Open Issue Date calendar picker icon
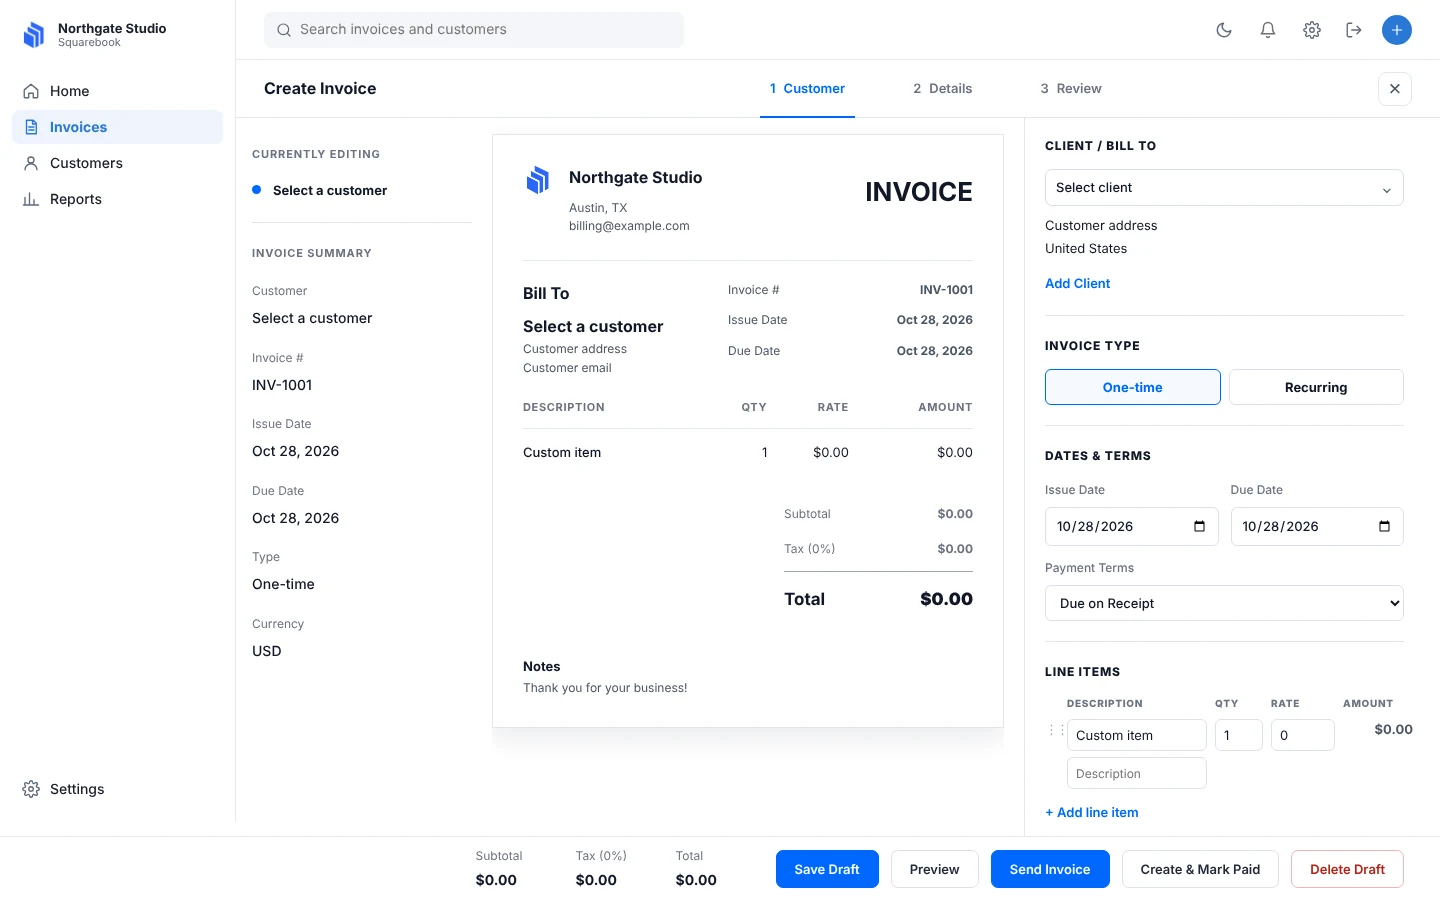The width and height of the screenshot is (1440, 900). 1199,526
